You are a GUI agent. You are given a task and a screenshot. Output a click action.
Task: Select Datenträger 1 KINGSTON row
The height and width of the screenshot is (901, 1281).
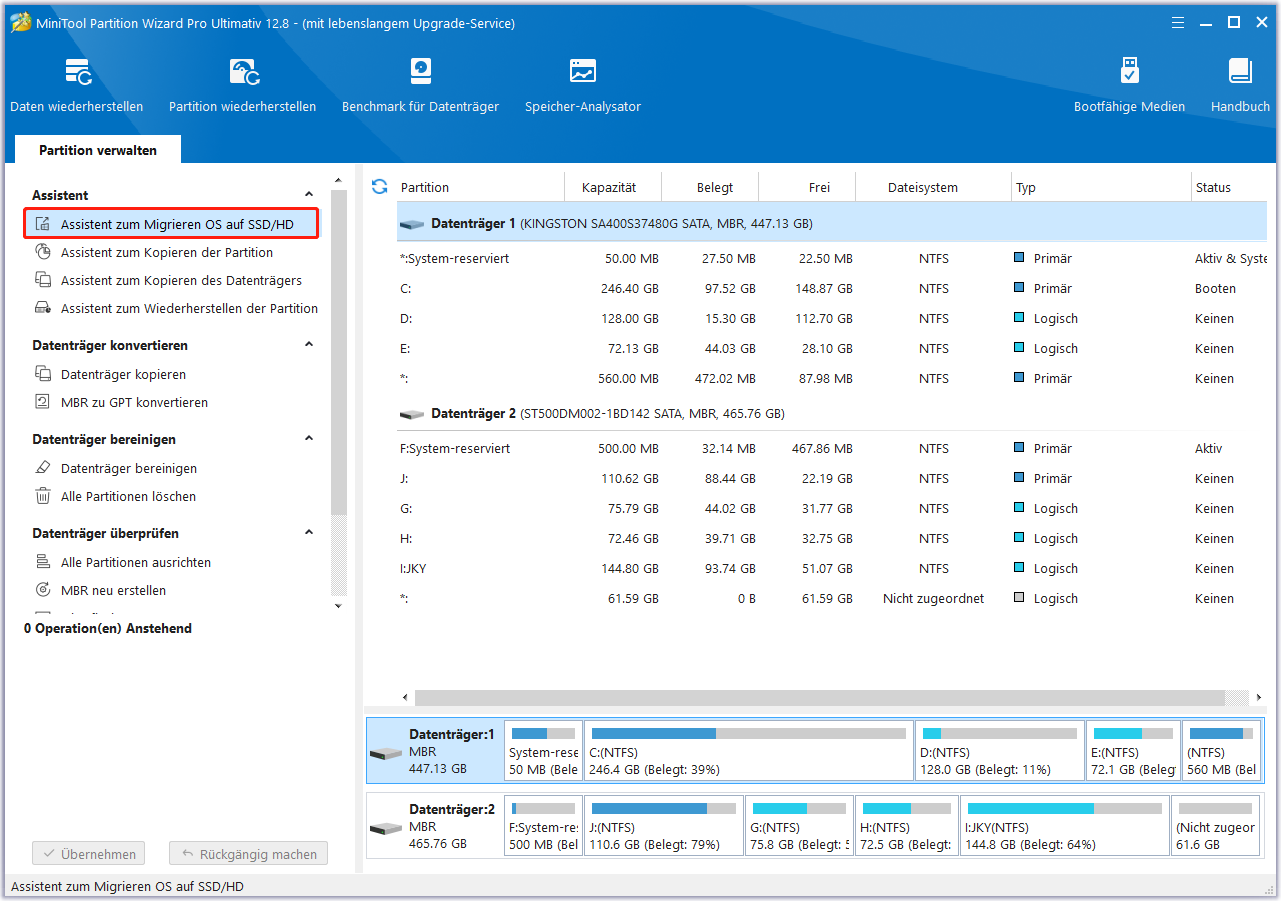[831, 224]
